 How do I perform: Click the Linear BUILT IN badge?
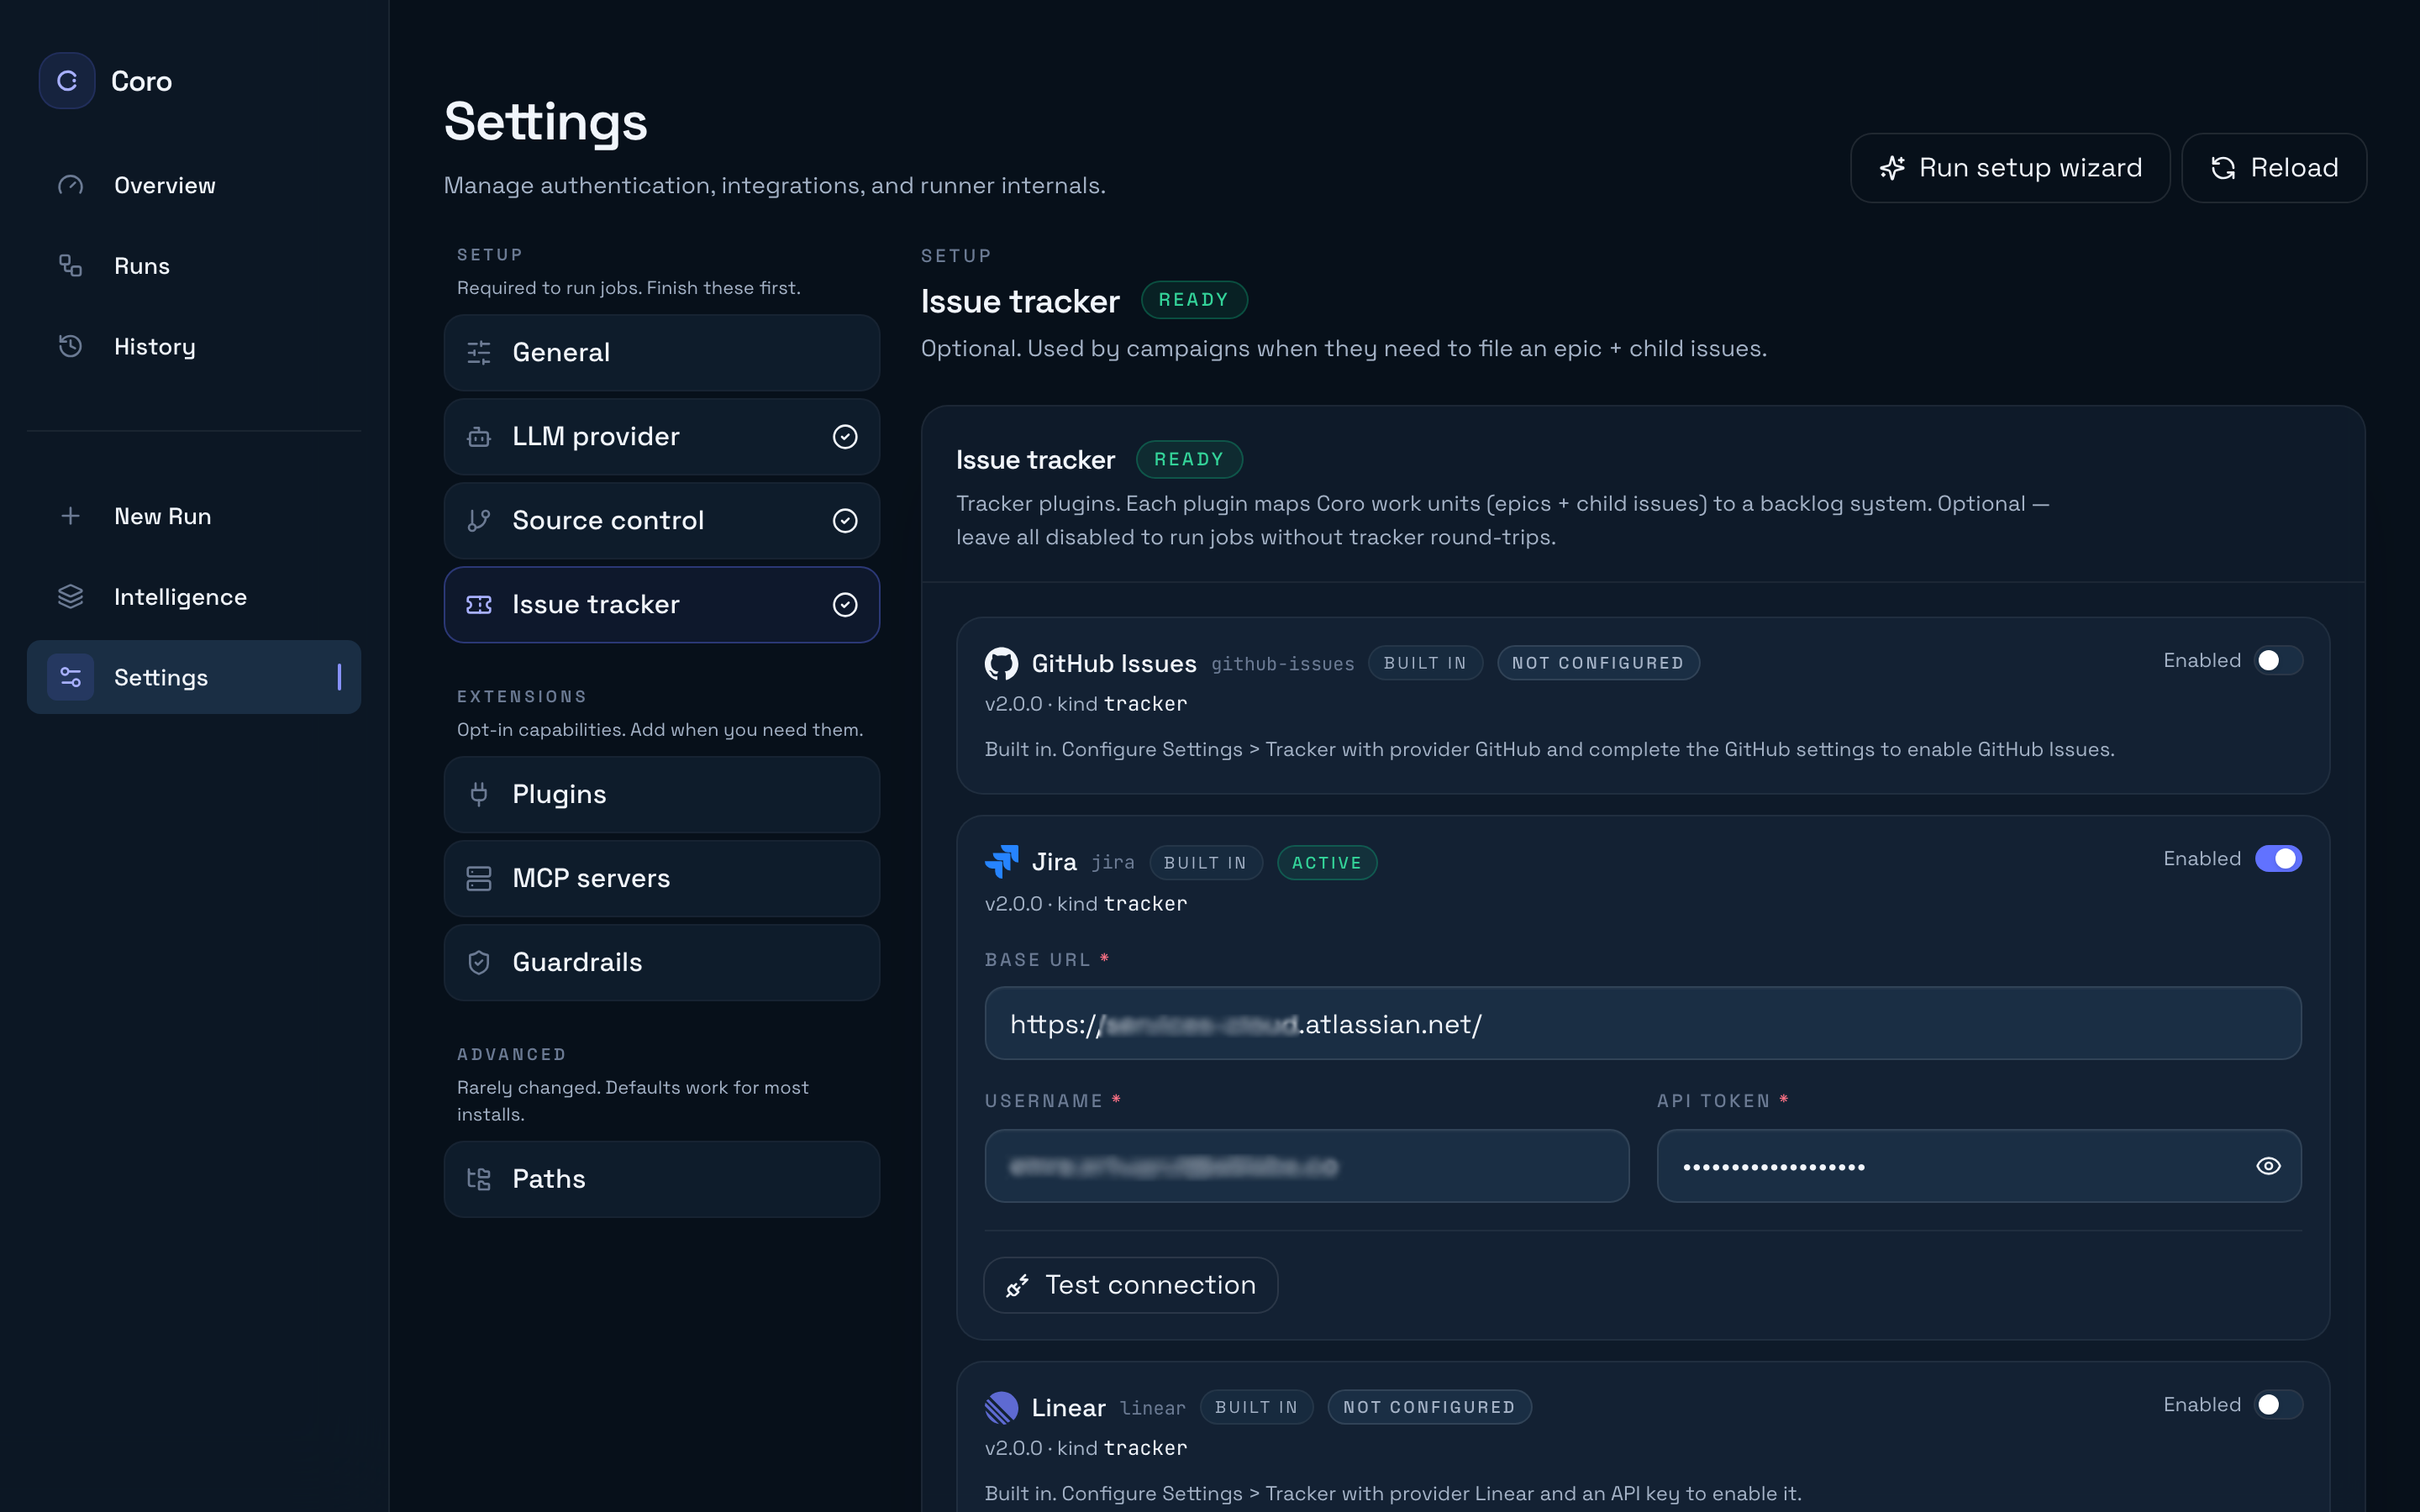[1256, 1407]
